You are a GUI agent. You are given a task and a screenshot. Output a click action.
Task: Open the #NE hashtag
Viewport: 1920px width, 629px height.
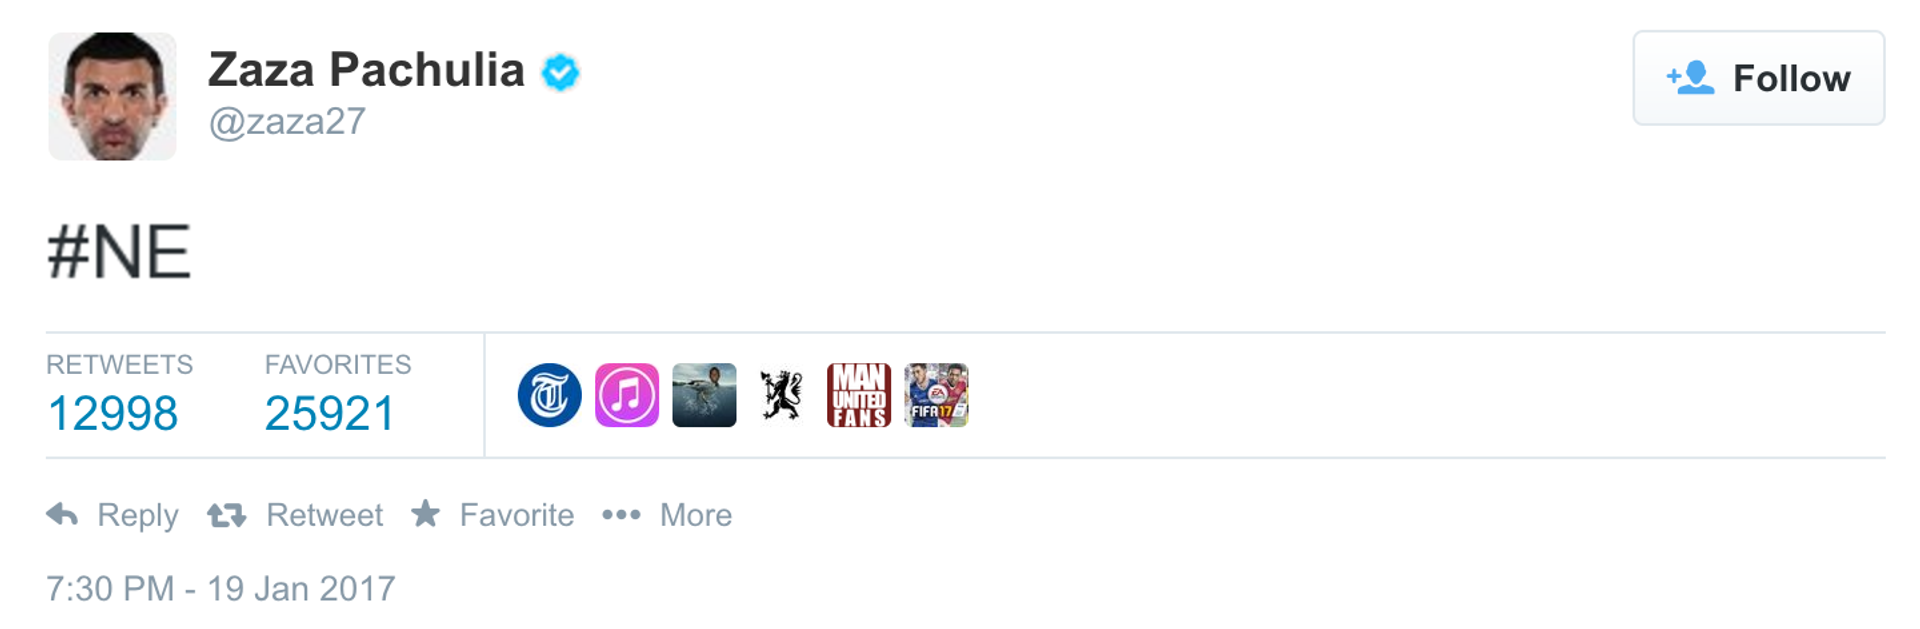118,252
